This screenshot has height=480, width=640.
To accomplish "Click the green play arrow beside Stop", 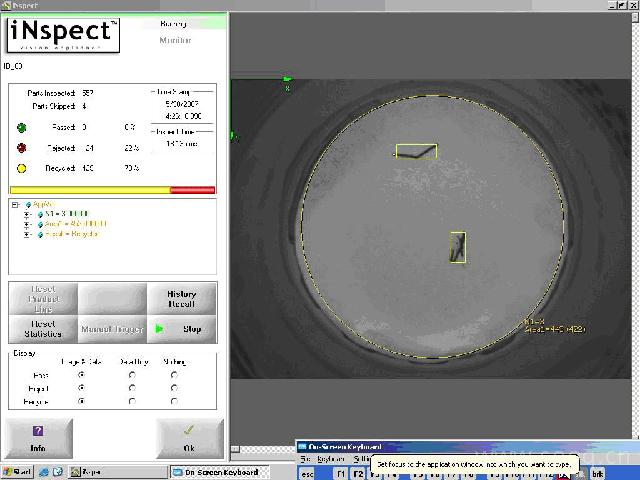I will pos(159,329).
